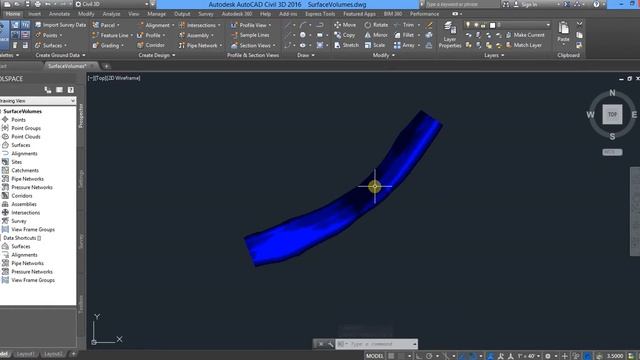Open the annotation scale 1"=40' dropdown
The height and width of the screenshot is (360, 640).
[x=529, y=356]
